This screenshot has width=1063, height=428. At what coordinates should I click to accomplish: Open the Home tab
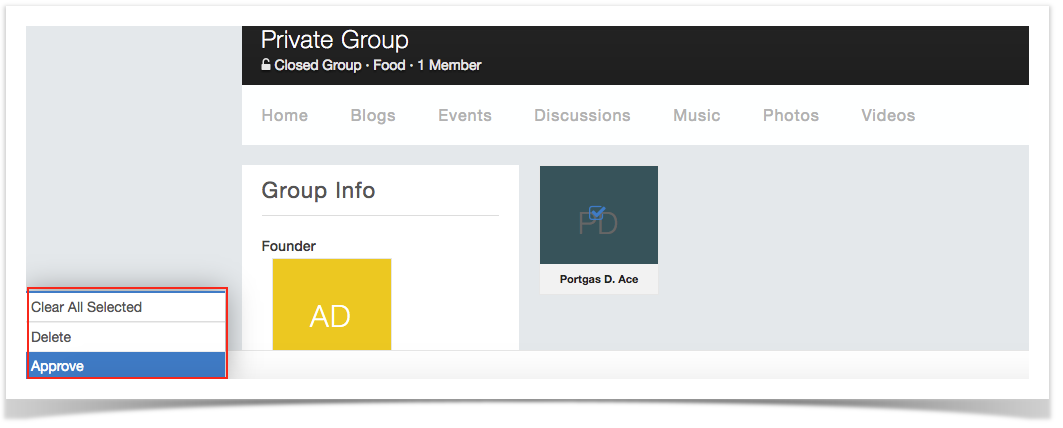click(285, 115)
